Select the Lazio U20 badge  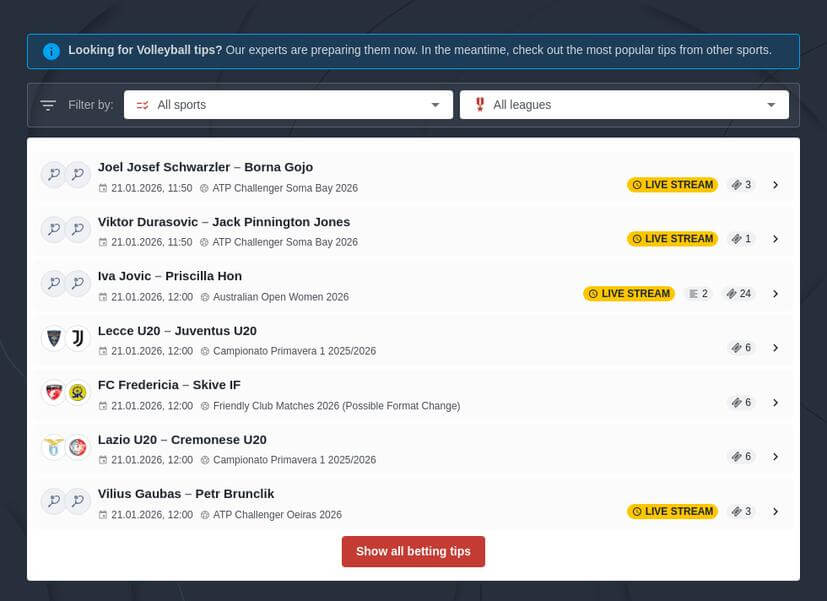52,447
